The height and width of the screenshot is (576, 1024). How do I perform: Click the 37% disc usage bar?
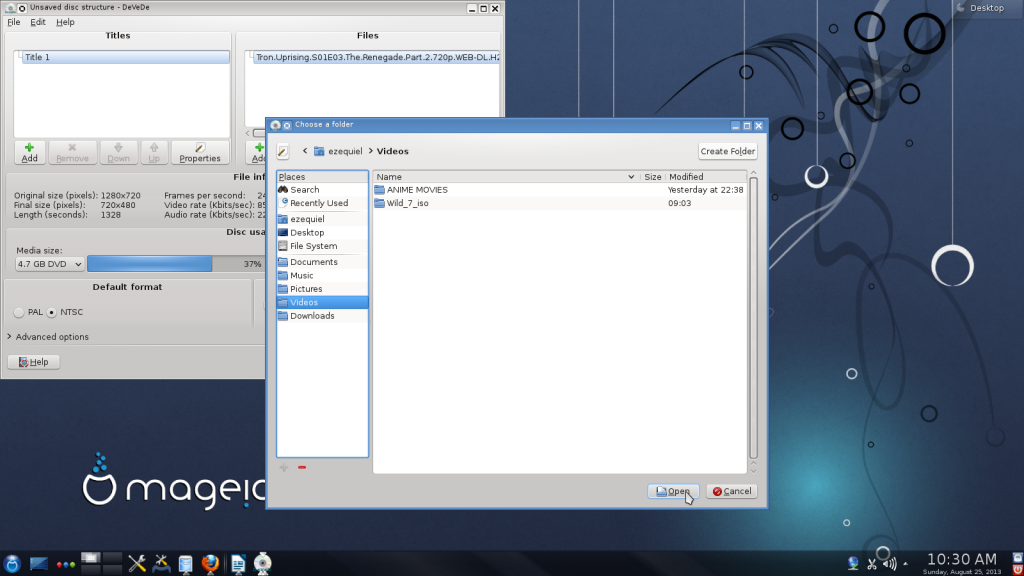coord(176,264)
